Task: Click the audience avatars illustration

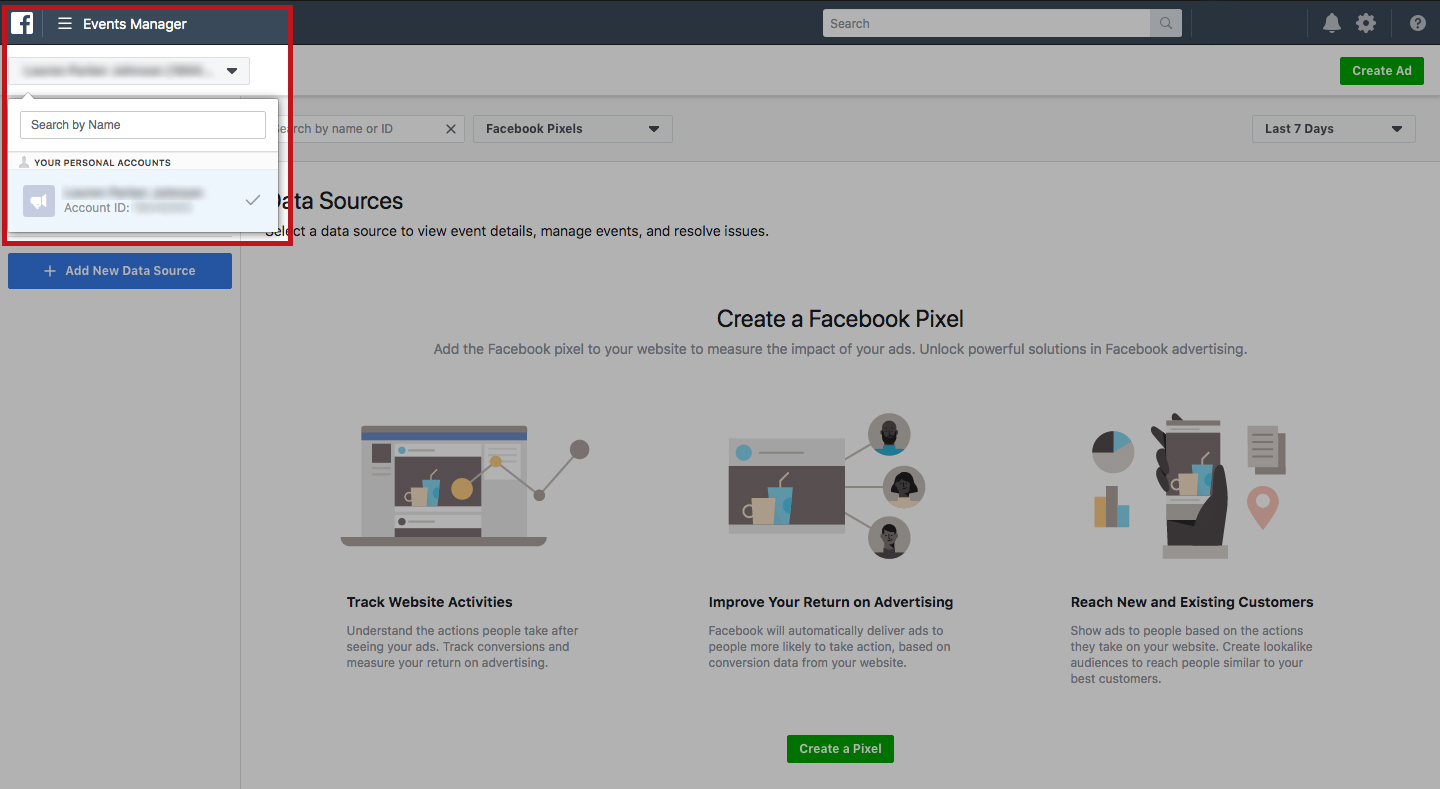Action: click(827, 486)
